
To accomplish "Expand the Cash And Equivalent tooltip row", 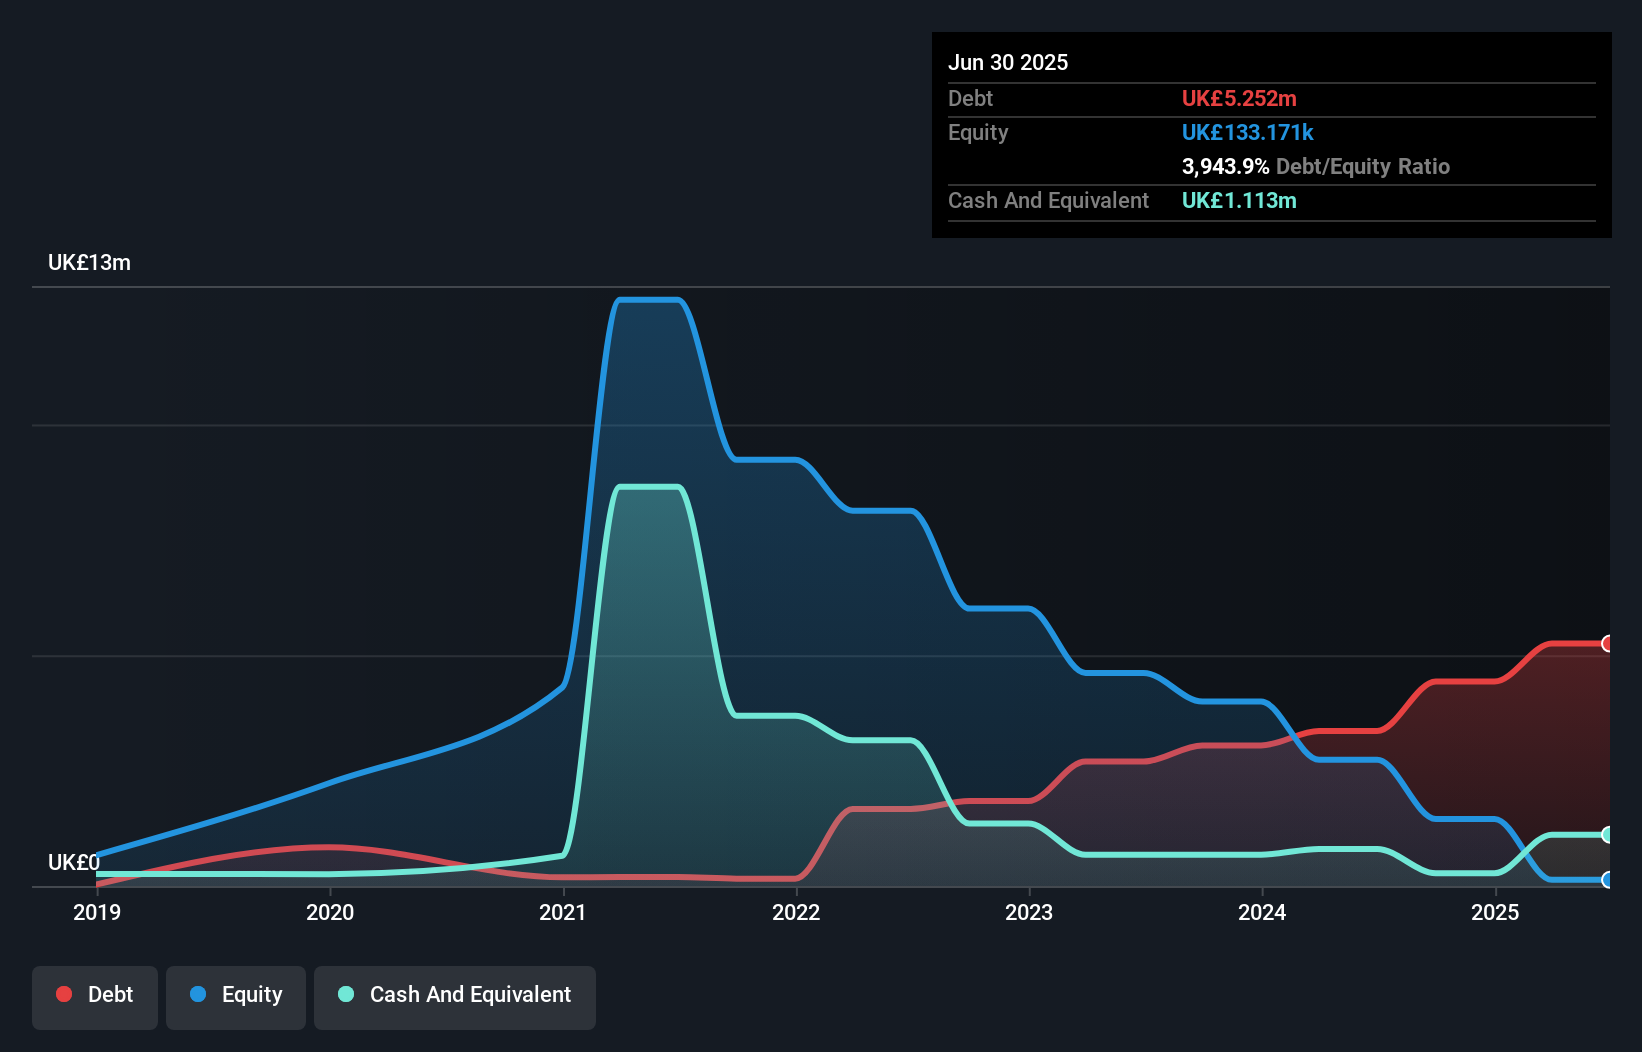I will pyautogui.click(x=1048, y=200).
